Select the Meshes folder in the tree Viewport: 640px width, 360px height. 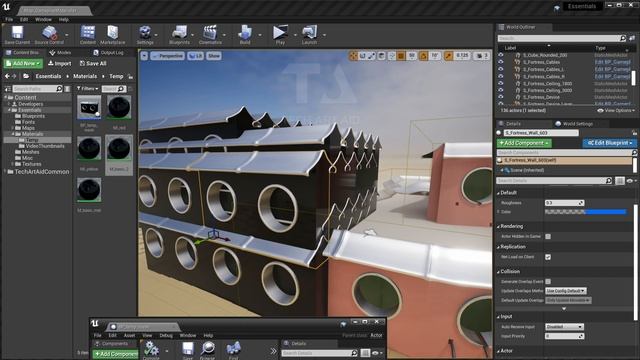click(31, 152)
